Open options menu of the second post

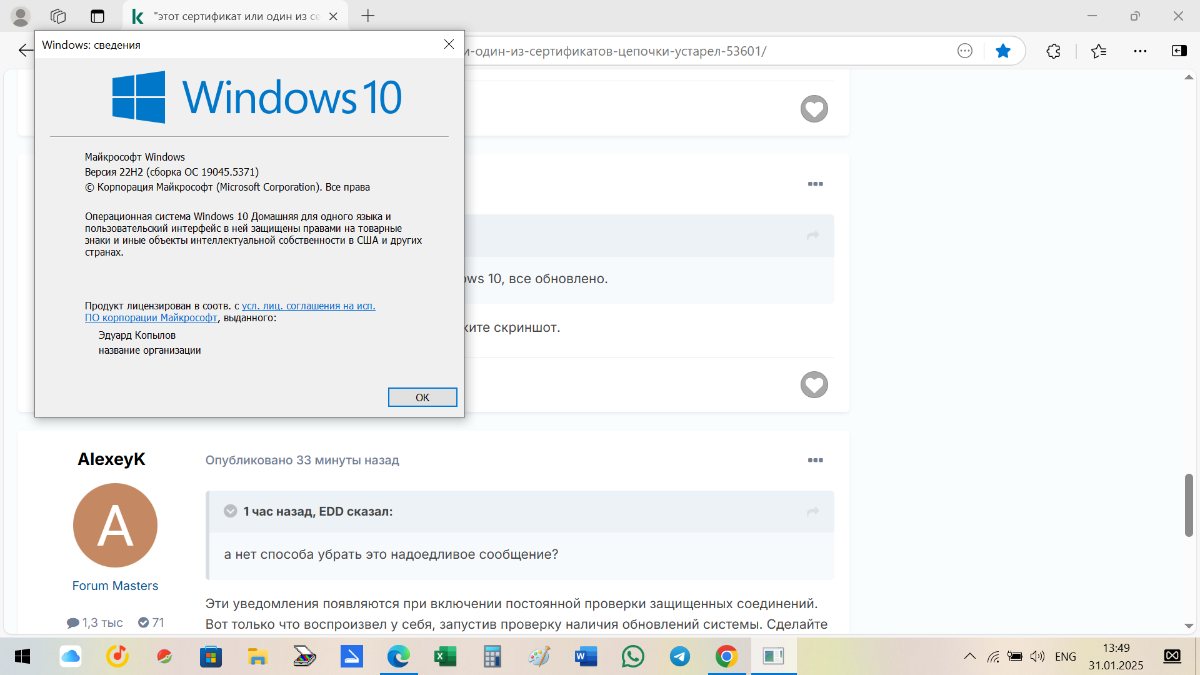(x=815, y=184)
